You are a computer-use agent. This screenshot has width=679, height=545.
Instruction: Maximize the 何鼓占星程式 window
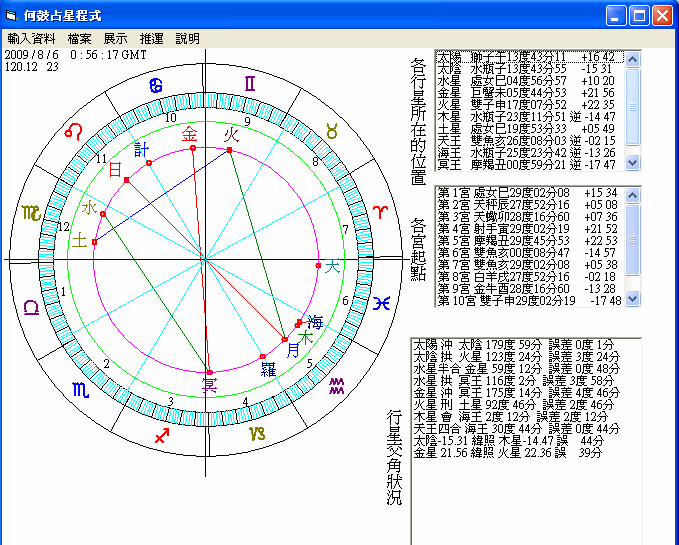(639, 16)
